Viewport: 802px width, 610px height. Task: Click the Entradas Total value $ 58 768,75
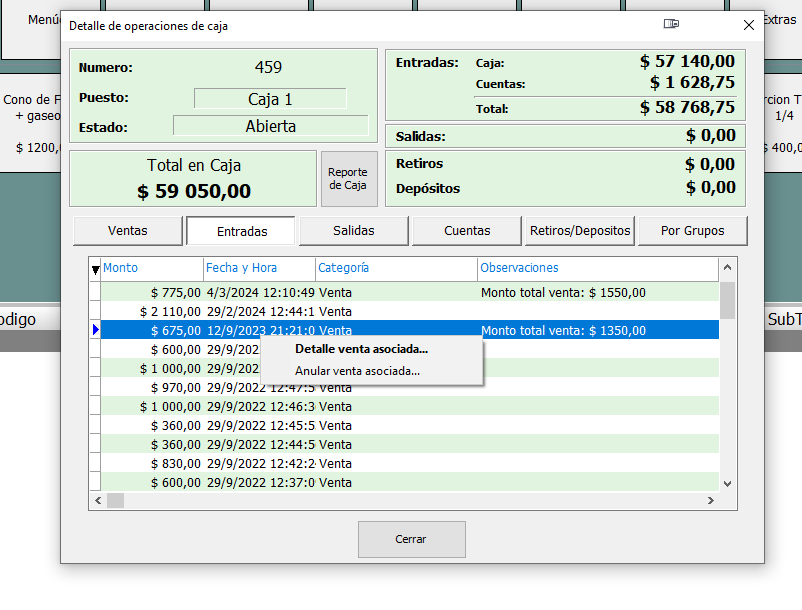[x=687, y=107]
